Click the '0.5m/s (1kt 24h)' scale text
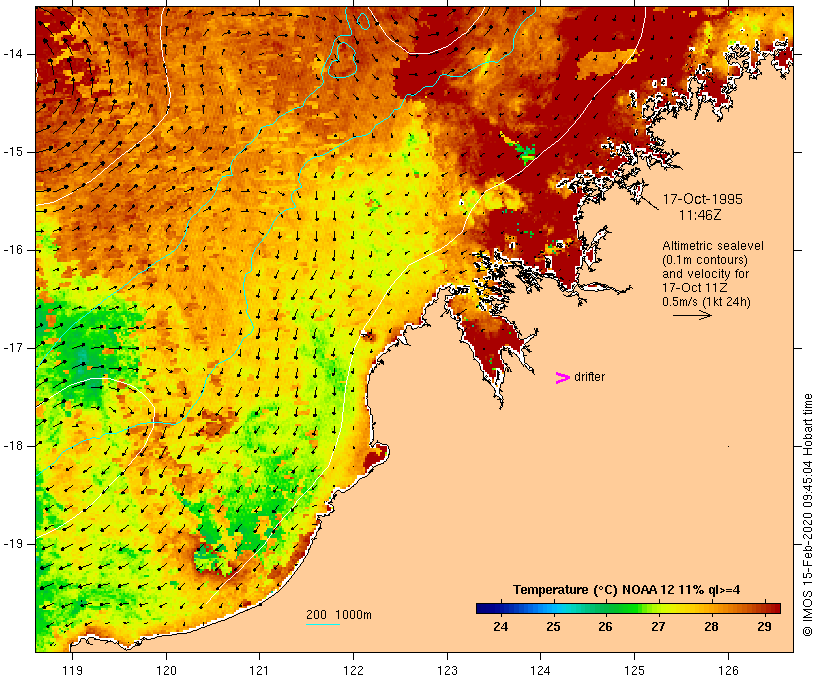Viewport: 820px width, 680px height. 707,301
